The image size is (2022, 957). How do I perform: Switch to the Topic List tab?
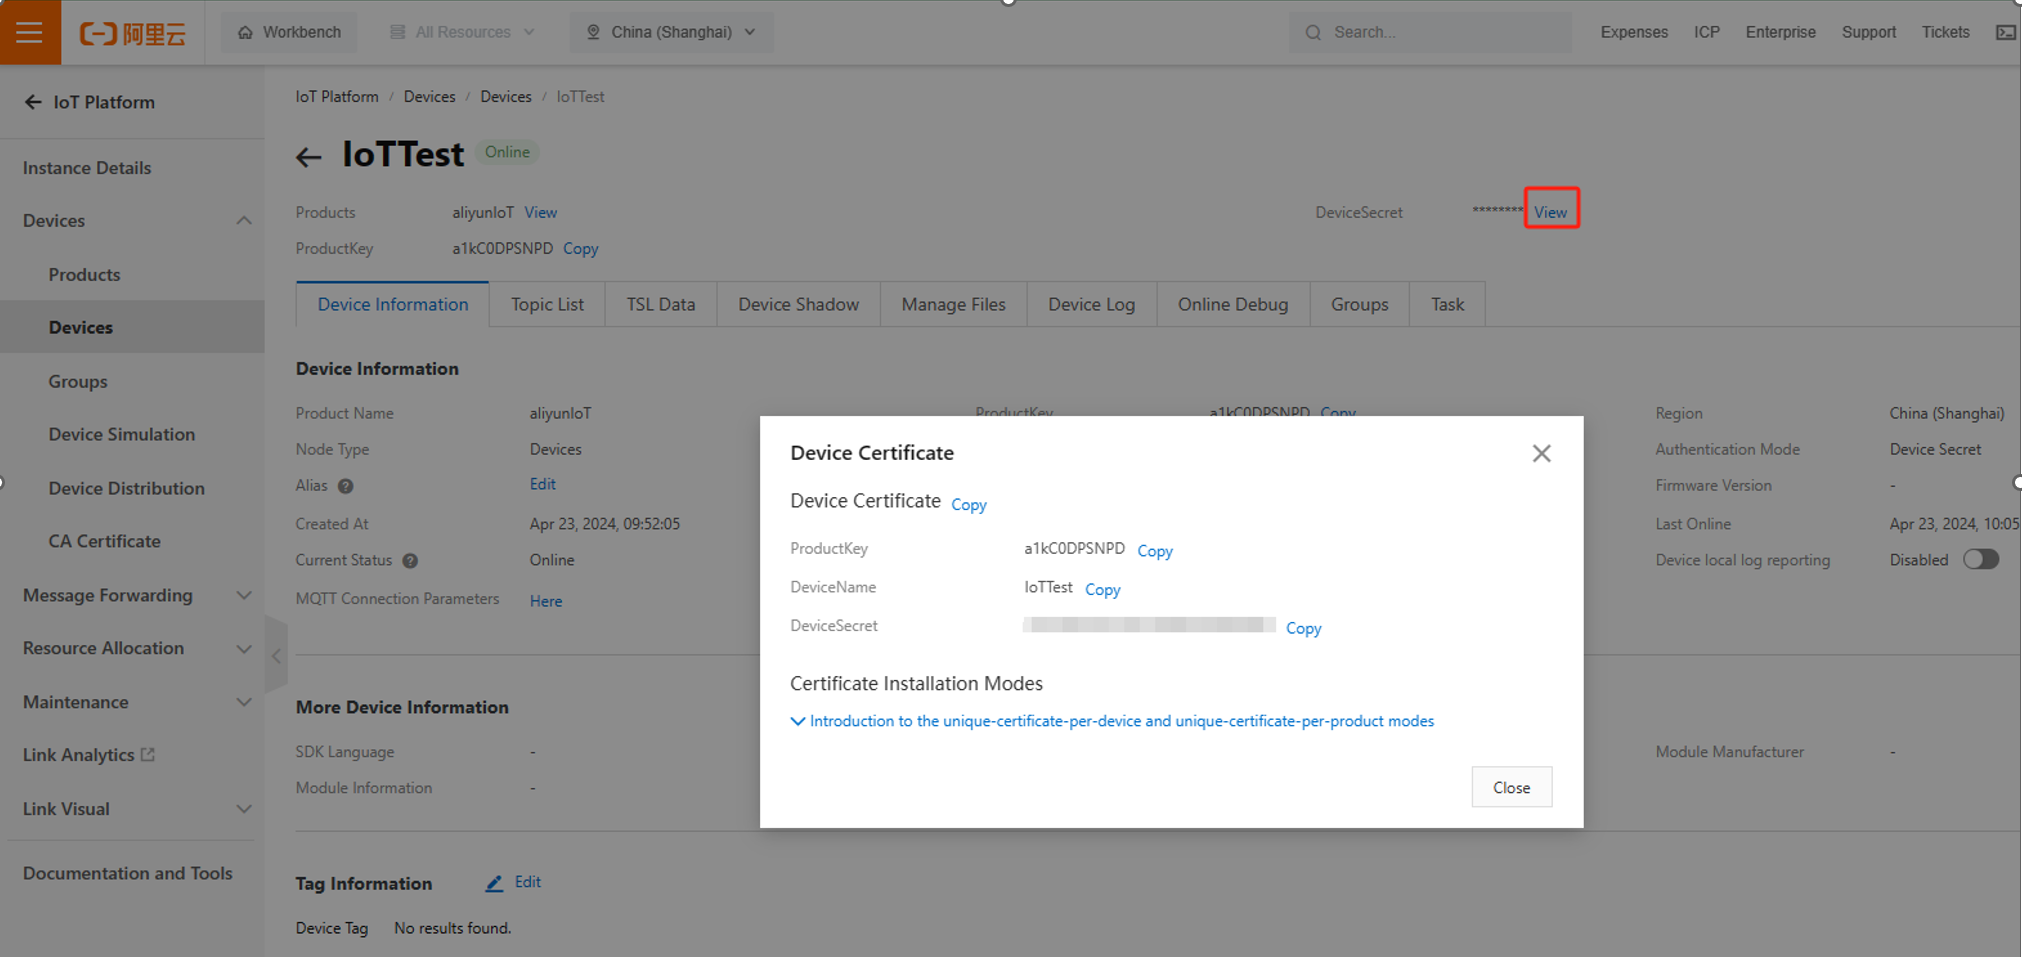tap(547, 304)
